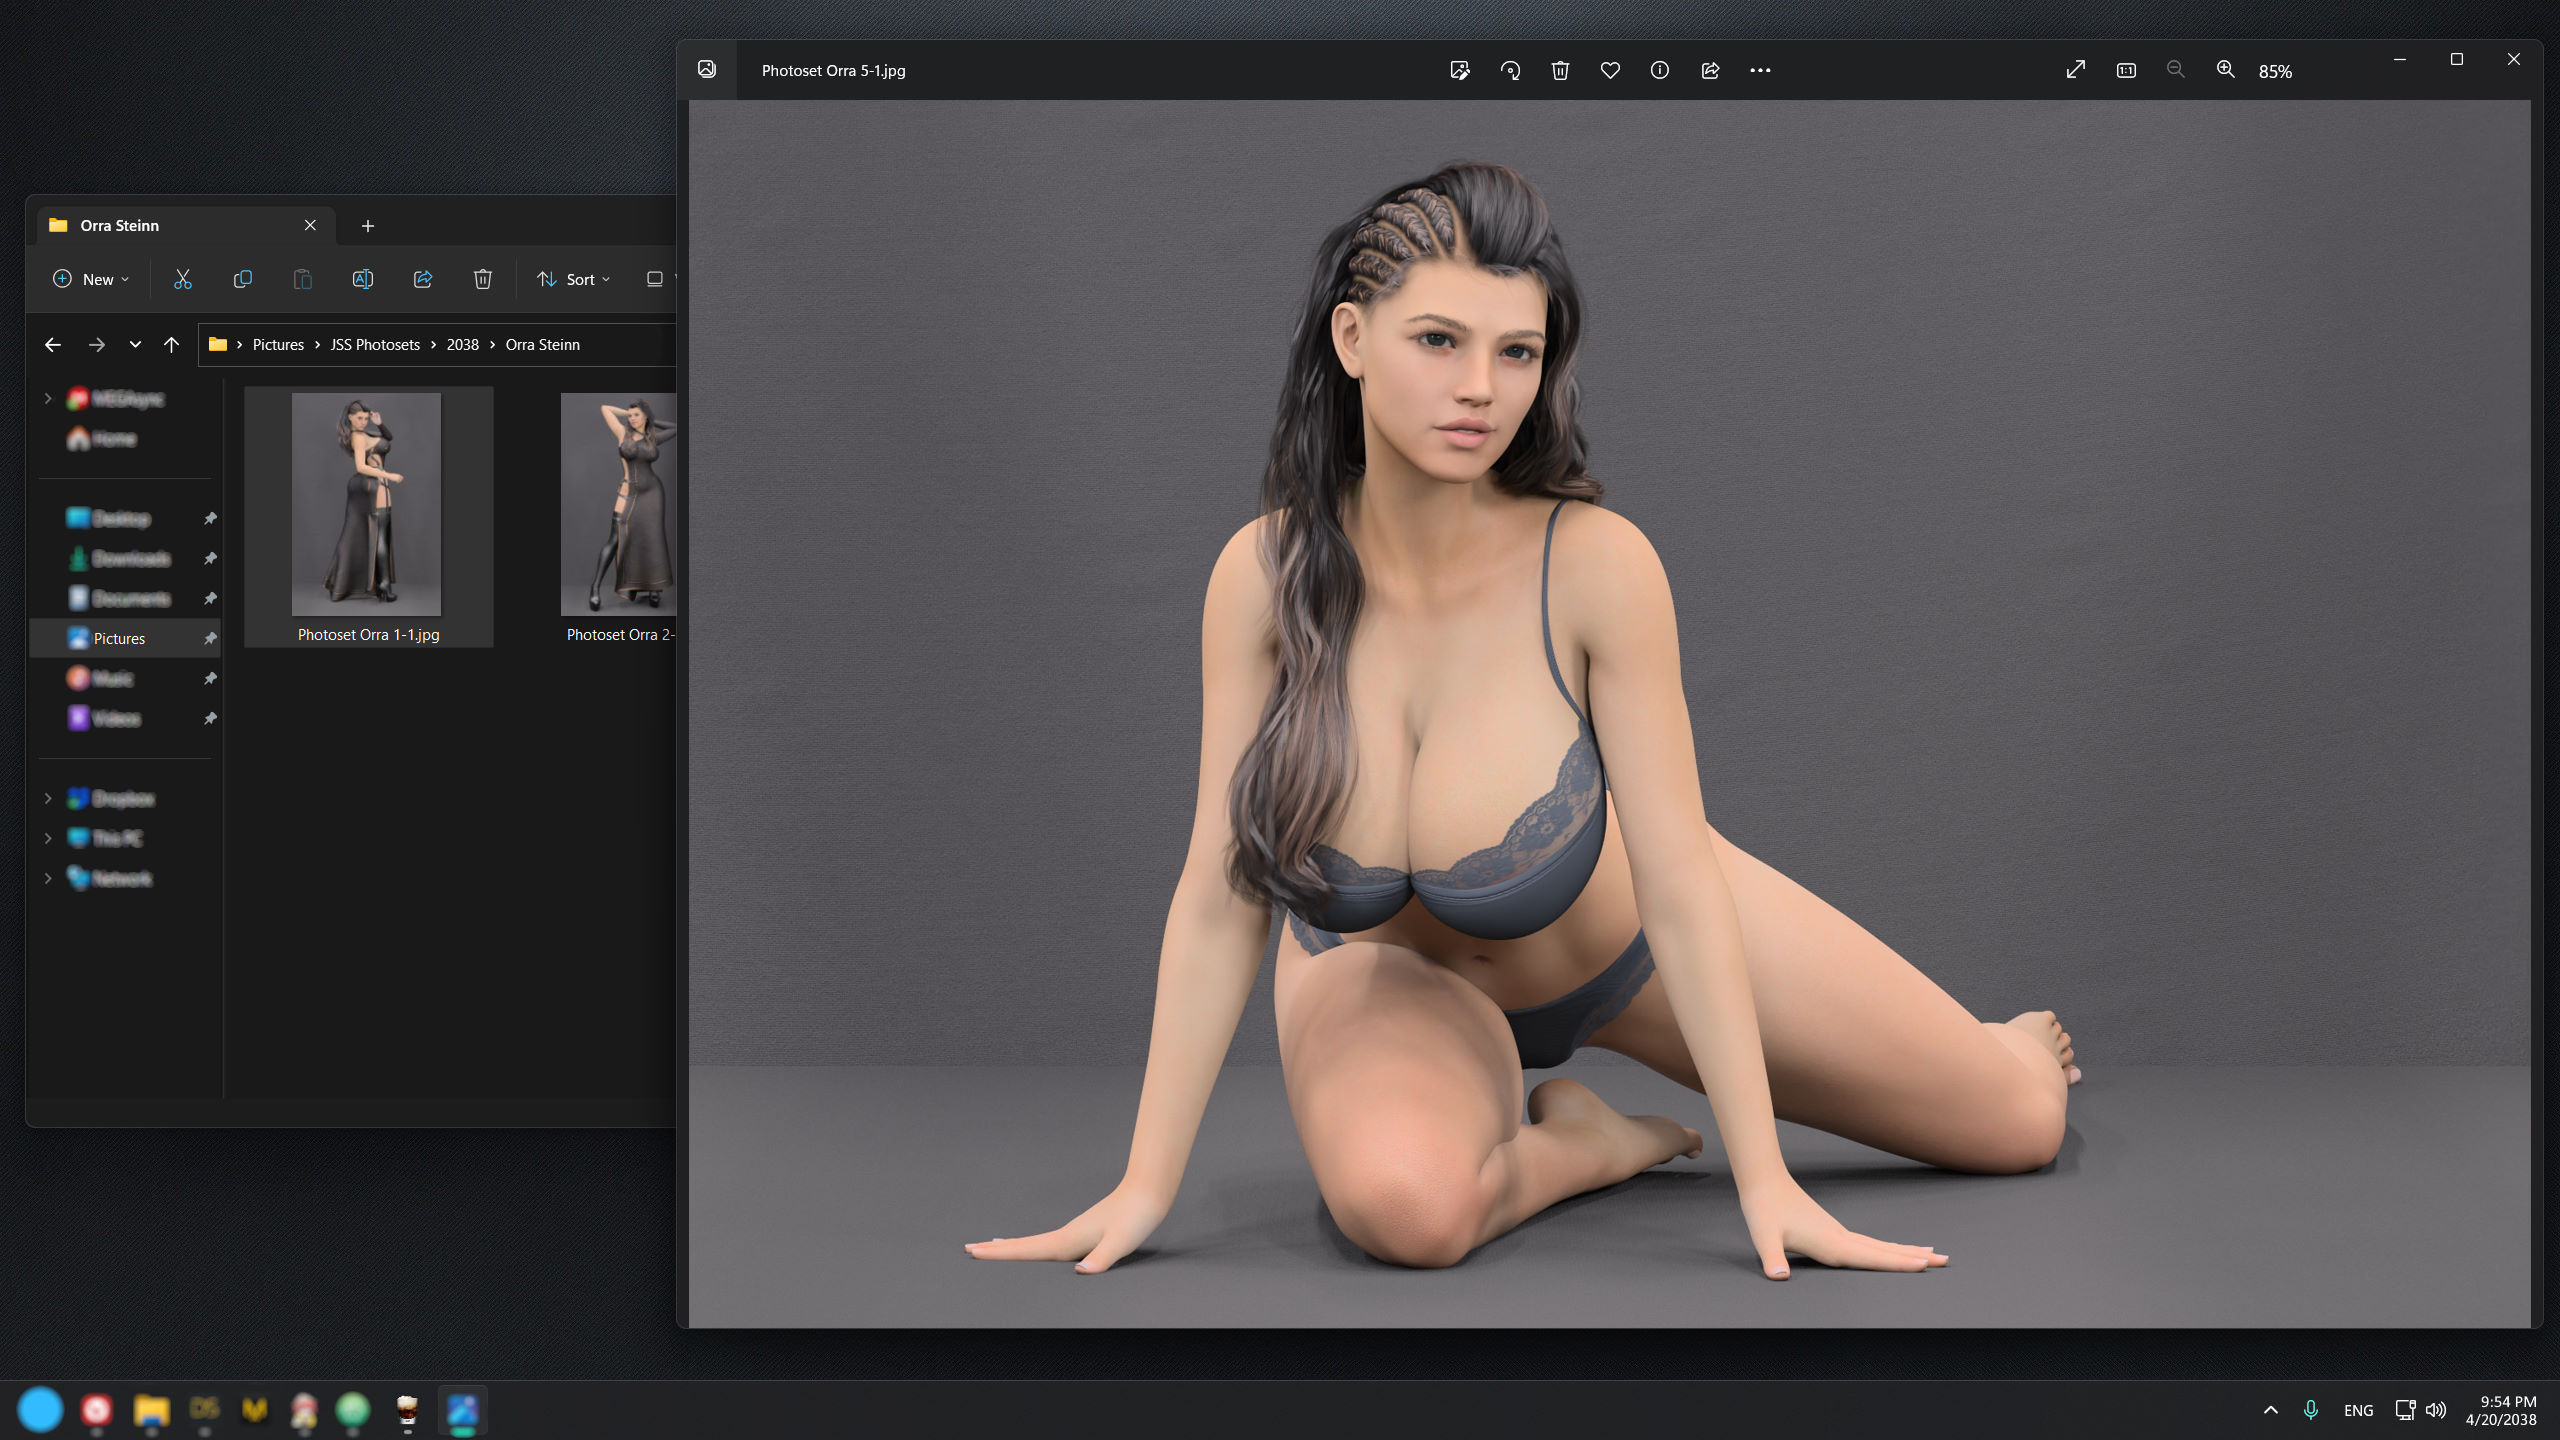Rotate the photo with the rotate icon
Viewport: 2560px width, 1440px height.
tap(1510, 70)
